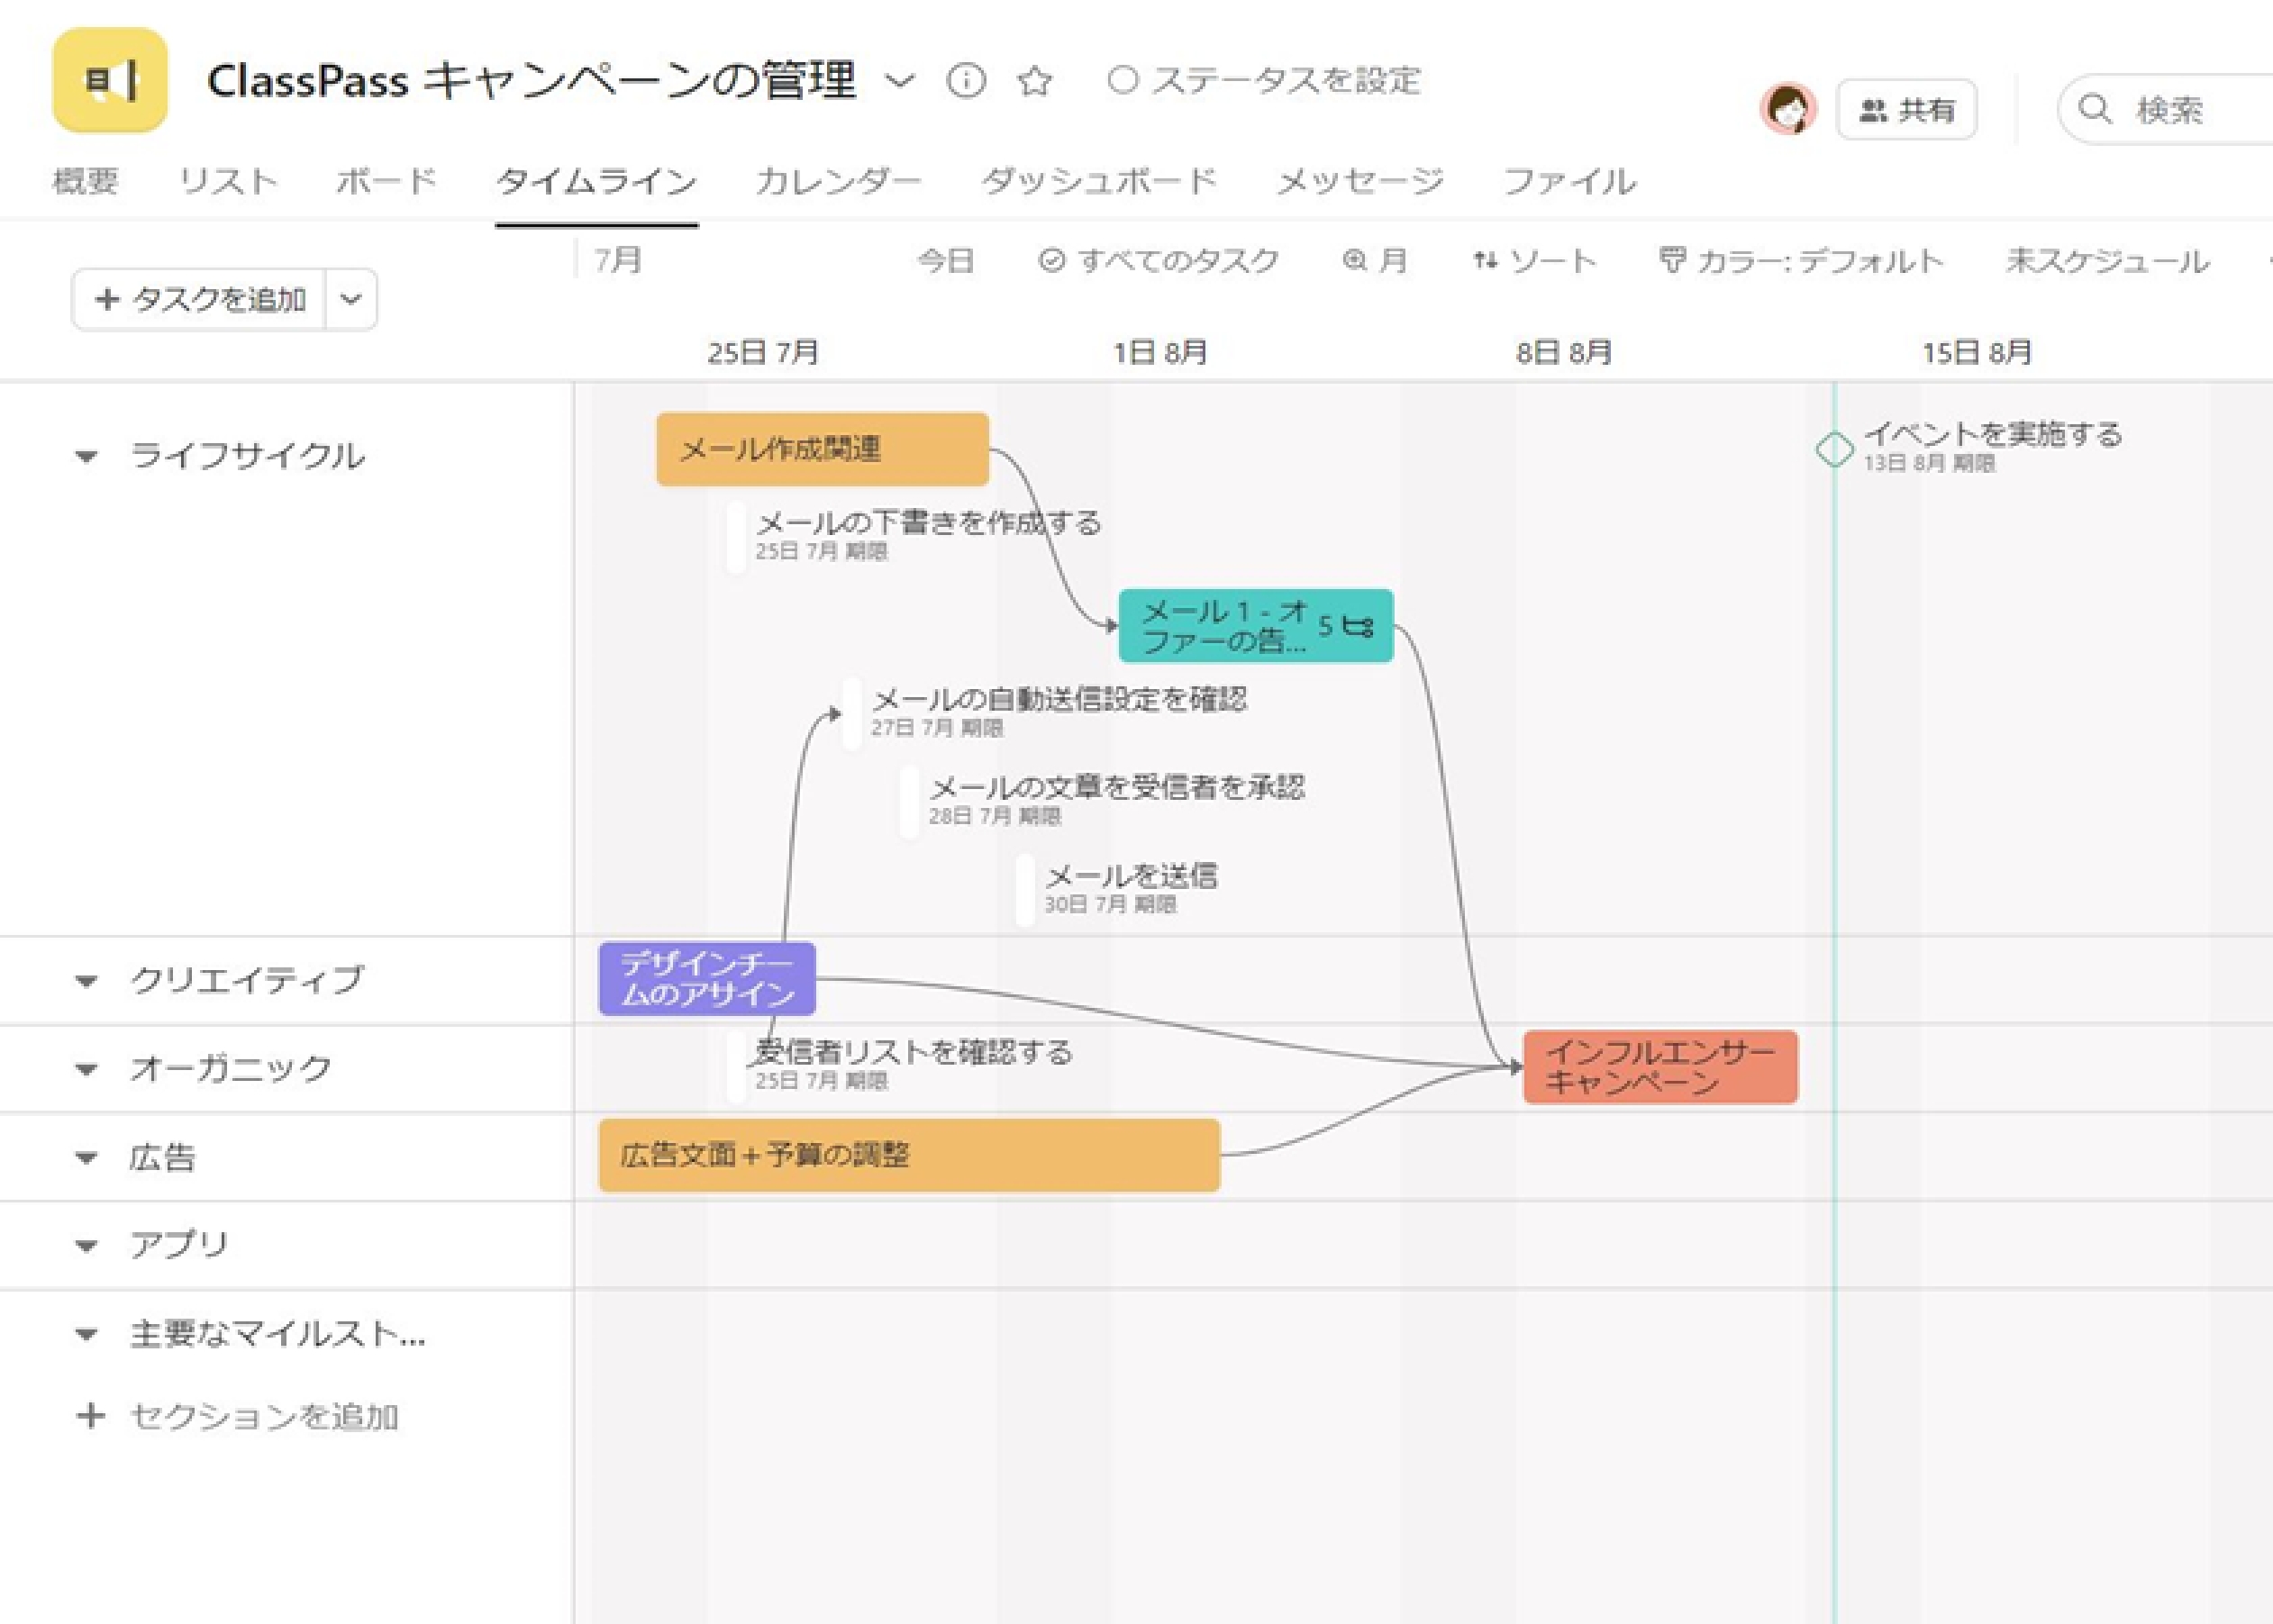Screen dimensions: 2273x1624
Task: Open the ダッシュボード tab
Action: coord(1098,181)
